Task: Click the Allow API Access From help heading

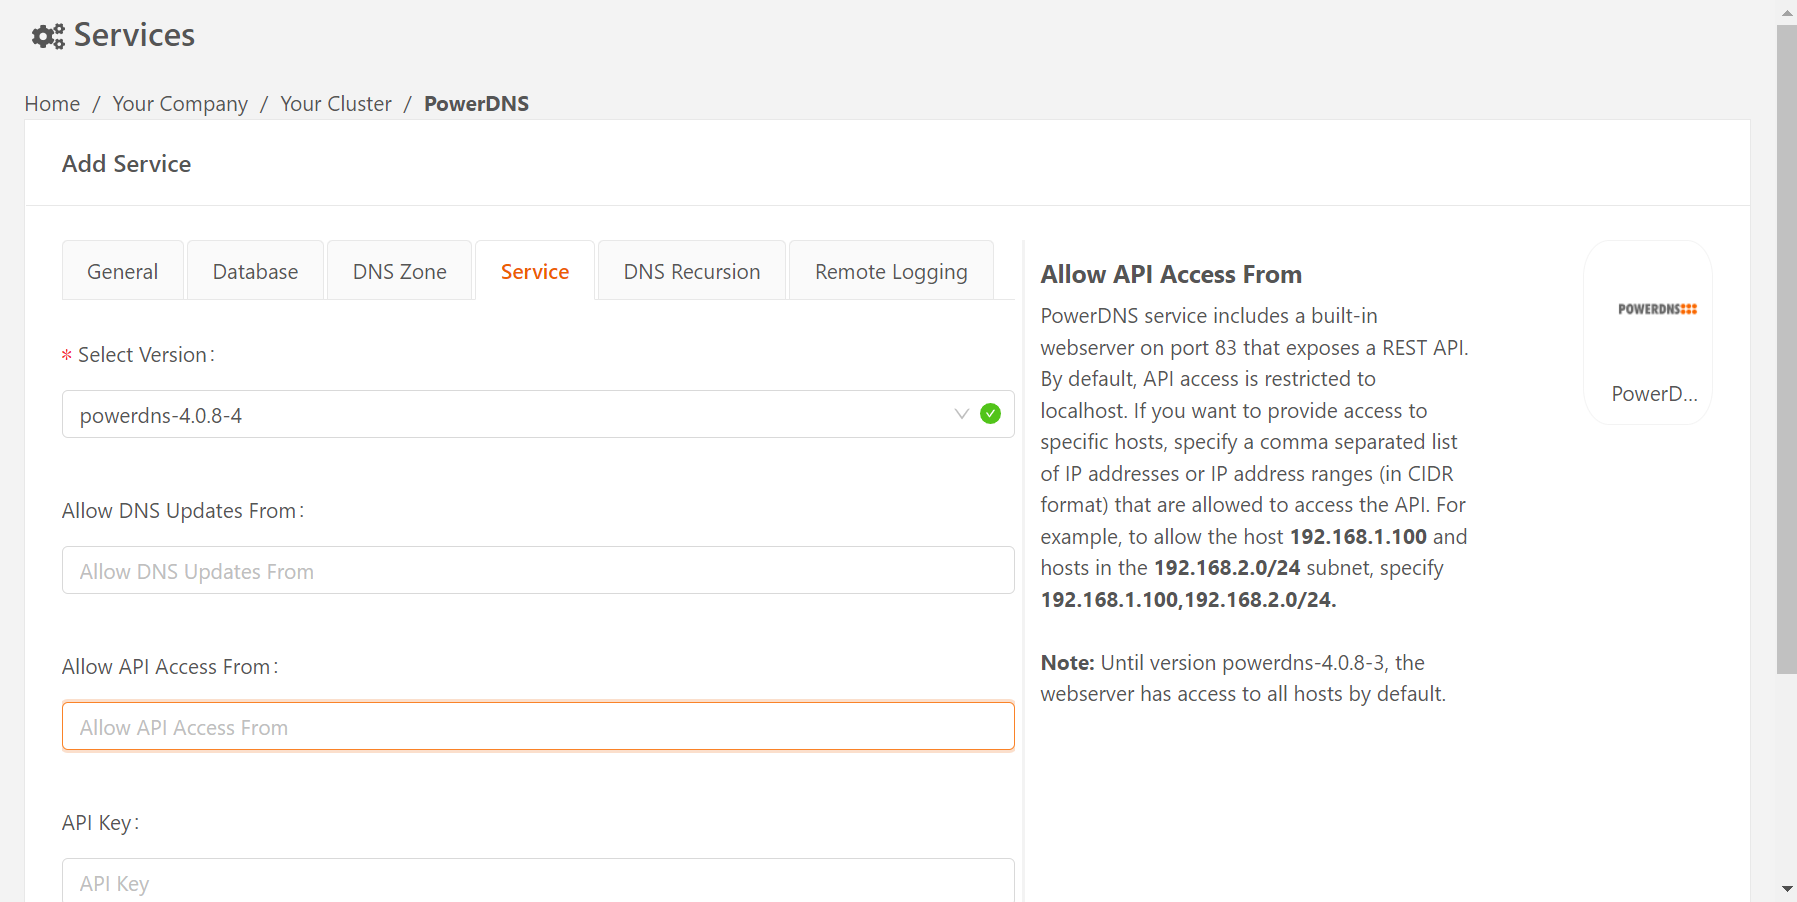Action: (1171, 274)
